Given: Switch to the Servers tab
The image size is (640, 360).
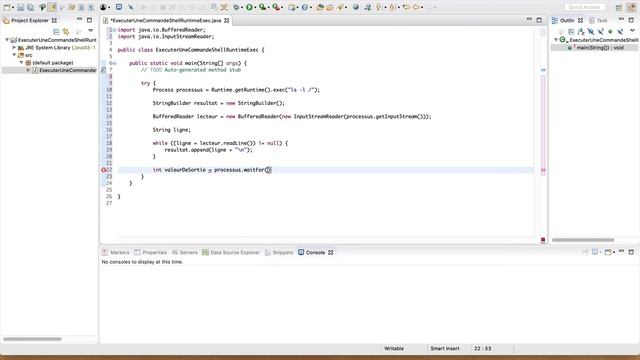Looking at the screenshot, I should click(185, 252).
